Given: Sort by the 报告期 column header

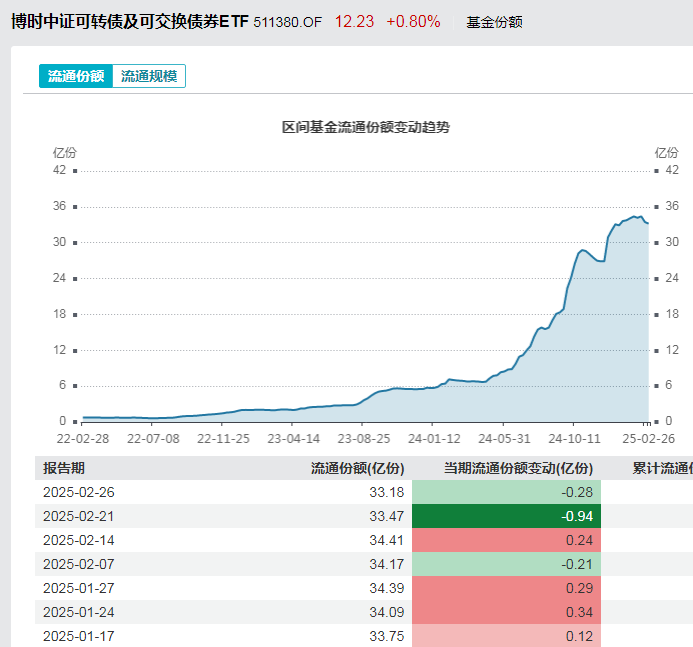Looking at the screenshot, I should click(64, 468).
